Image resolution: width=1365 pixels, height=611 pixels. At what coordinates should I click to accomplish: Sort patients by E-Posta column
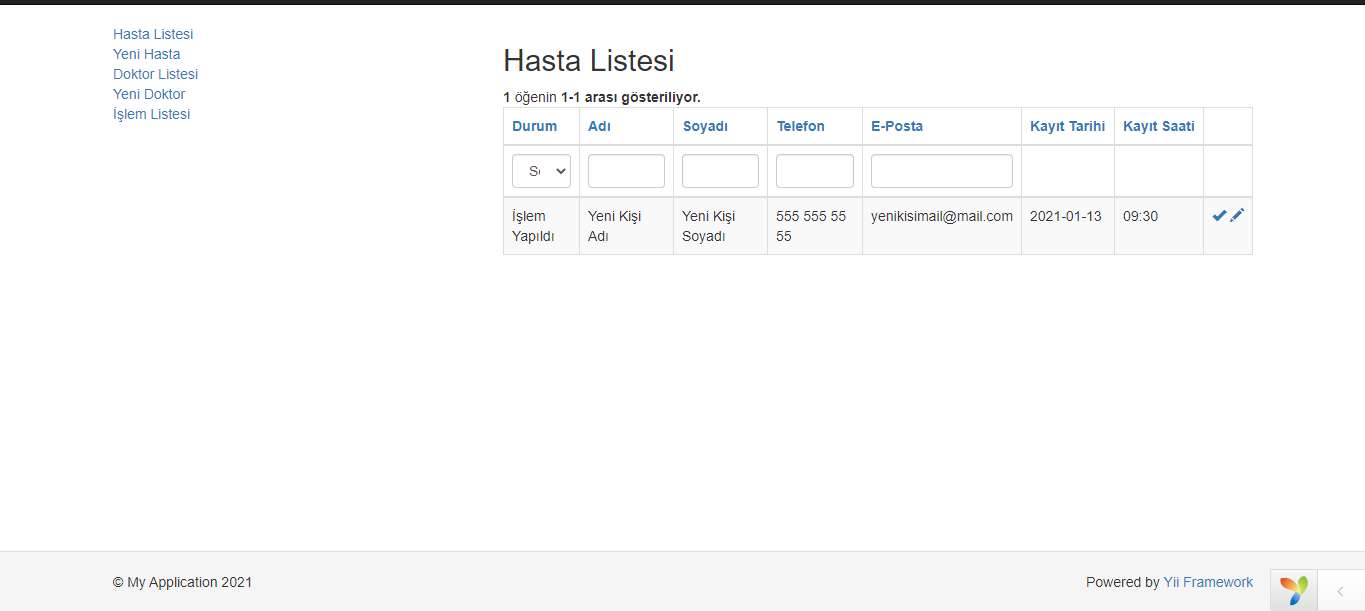click(x=896, y=126)
